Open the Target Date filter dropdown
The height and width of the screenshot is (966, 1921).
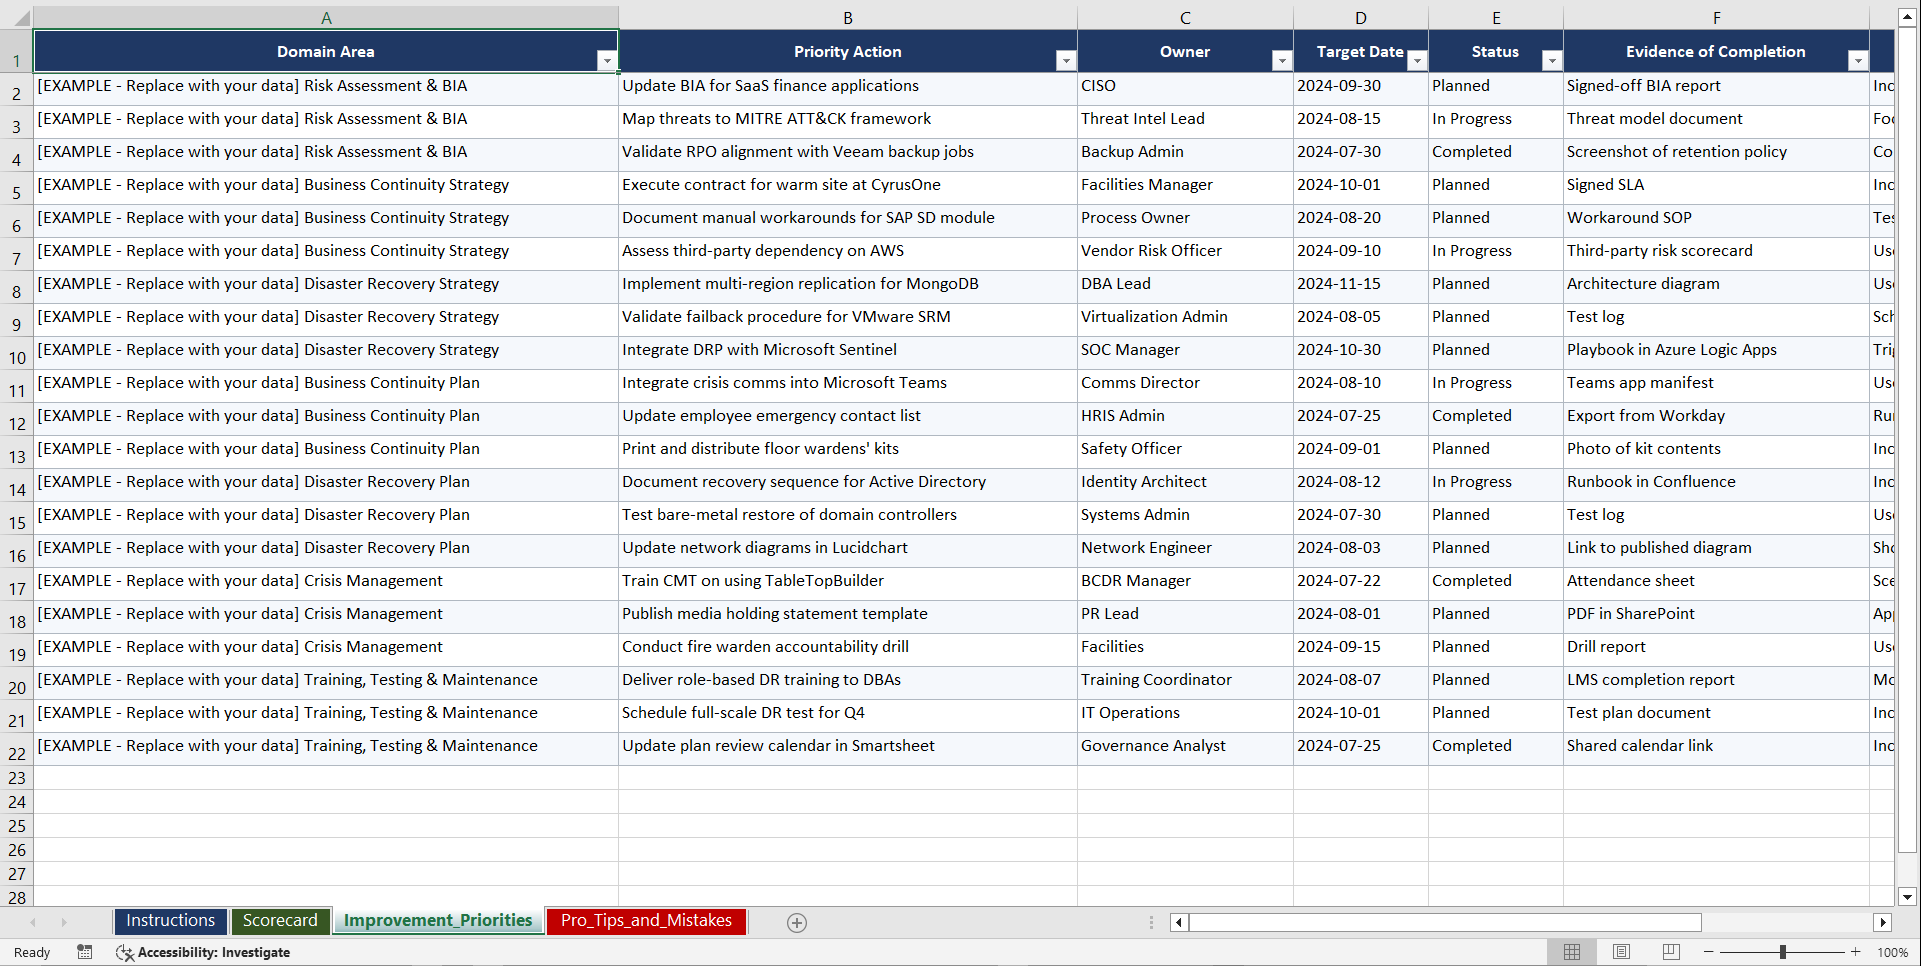click(x=1417, y=60)
